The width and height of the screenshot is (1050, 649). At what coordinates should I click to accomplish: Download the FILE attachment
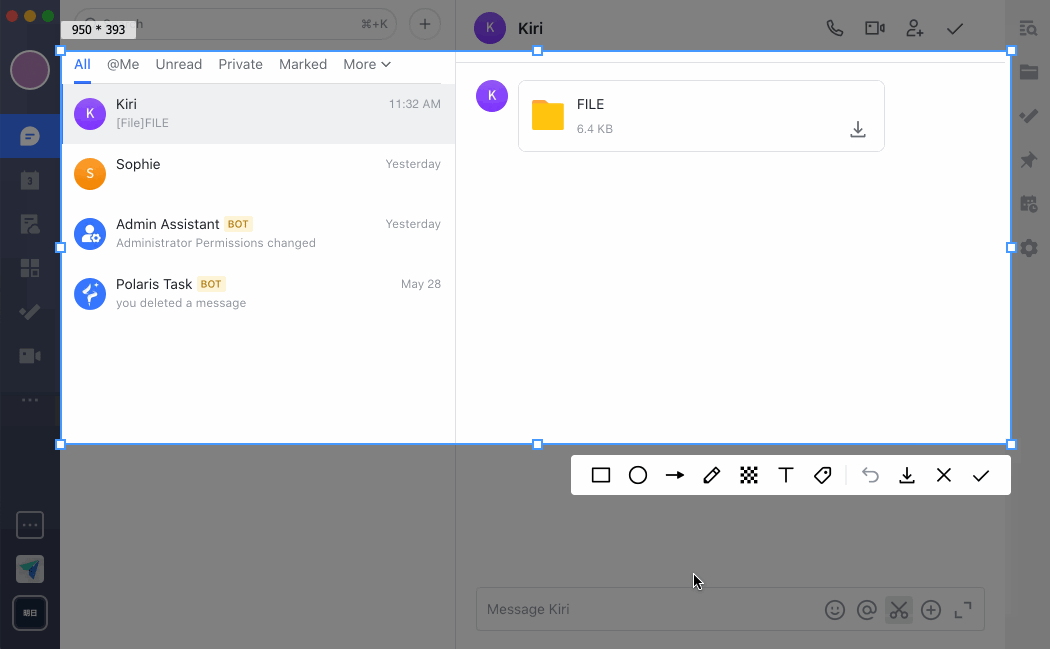(x=858, y=130)
